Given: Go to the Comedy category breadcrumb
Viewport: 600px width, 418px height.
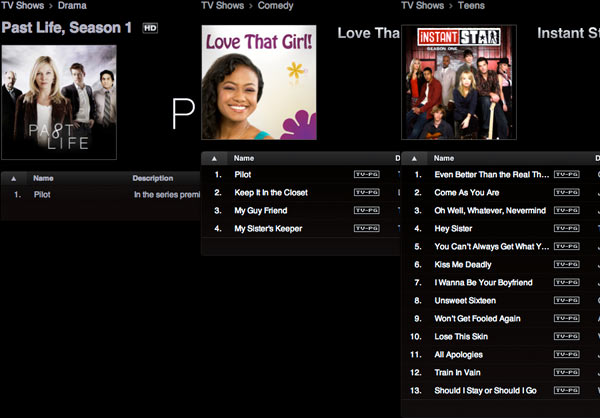Looking at the screenshot, I should (275, 6).
